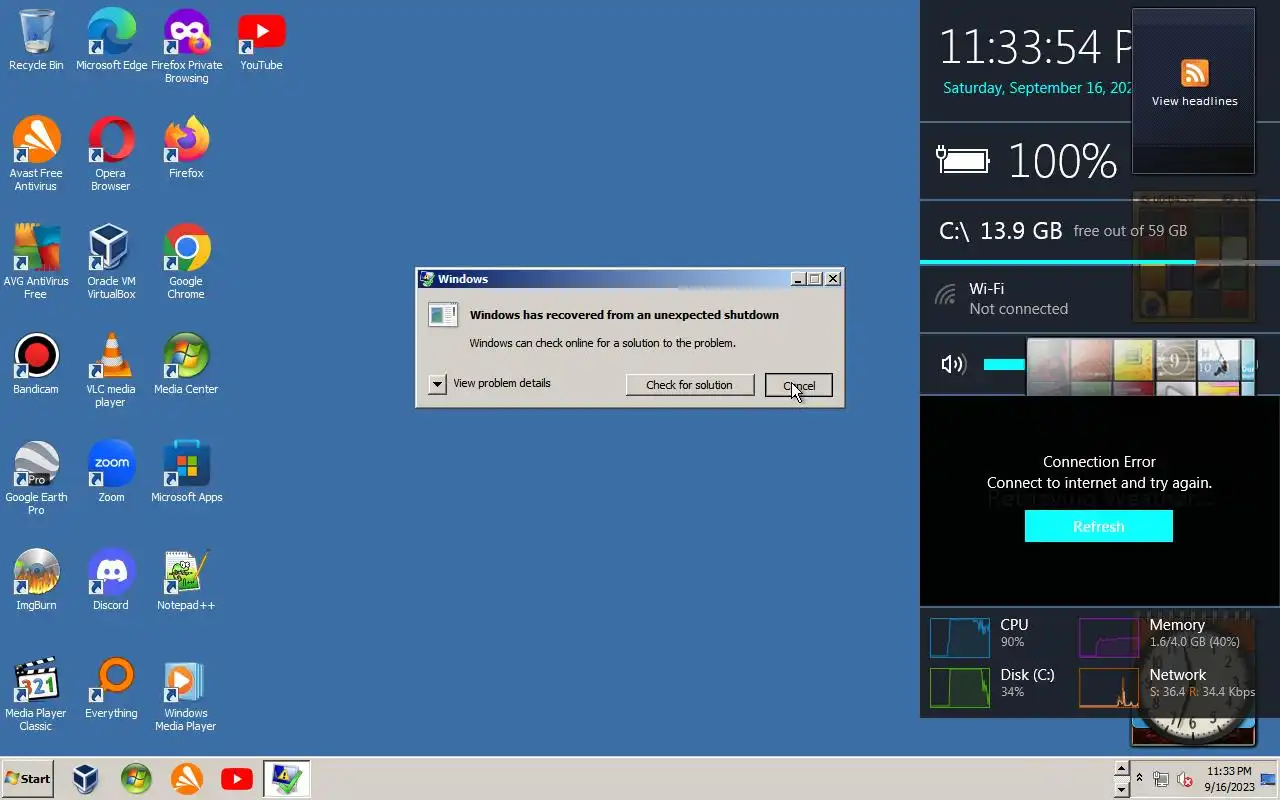The image size is (1280, 800).
Task: Open the Everything search desktop icon
Action: pos(111,688)
